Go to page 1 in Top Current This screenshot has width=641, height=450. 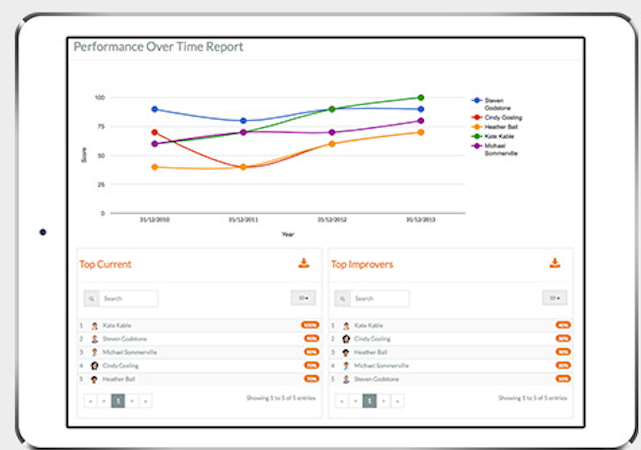coord(118,401)
